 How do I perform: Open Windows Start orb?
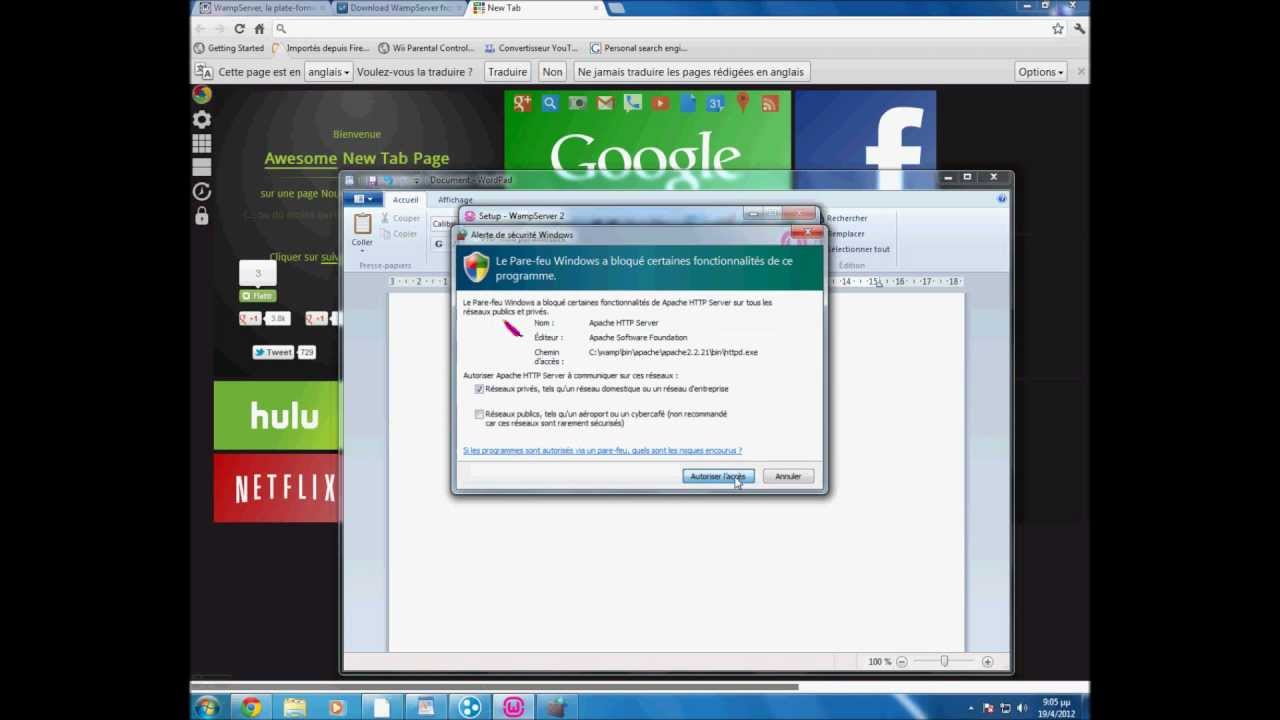[207, 708]
